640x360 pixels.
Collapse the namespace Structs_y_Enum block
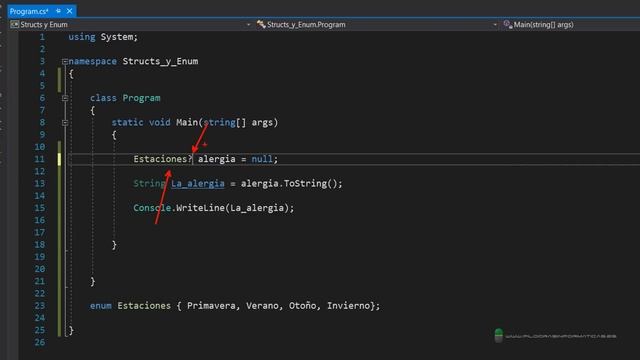65,62
